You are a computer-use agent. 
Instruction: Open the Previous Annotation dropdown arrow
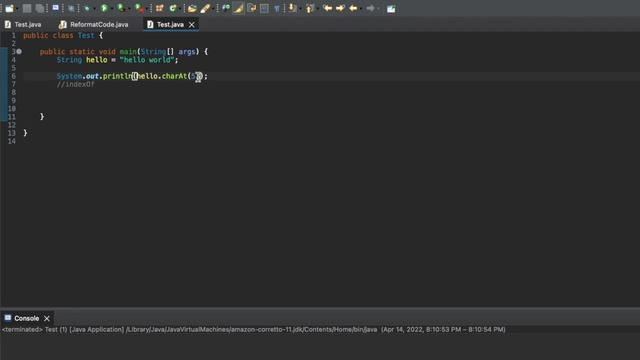(x=318, y=9)
